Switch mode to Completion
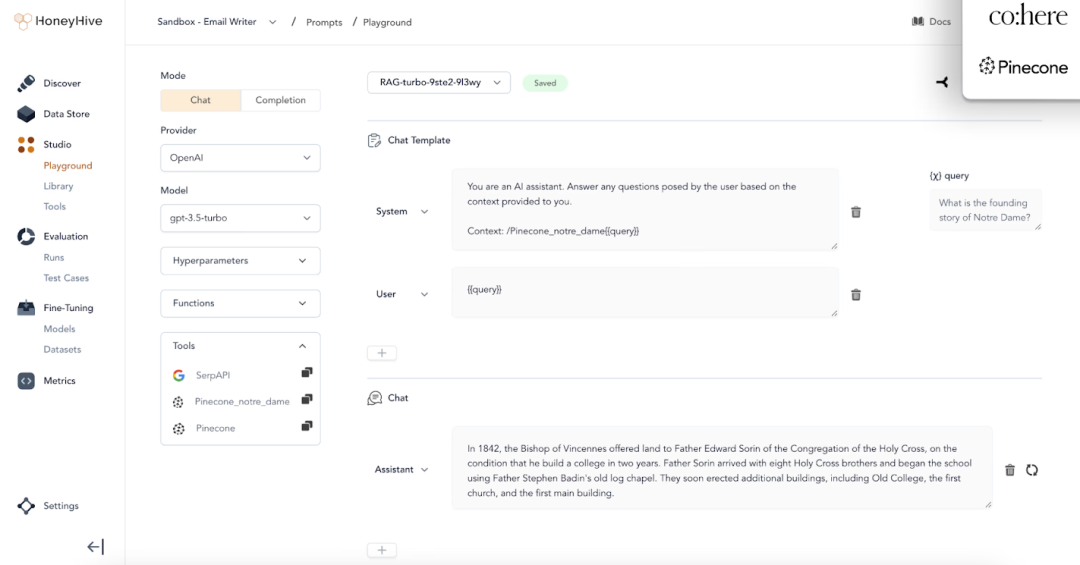The width and height of the screenshot is (1080, 565). [280, 100]
